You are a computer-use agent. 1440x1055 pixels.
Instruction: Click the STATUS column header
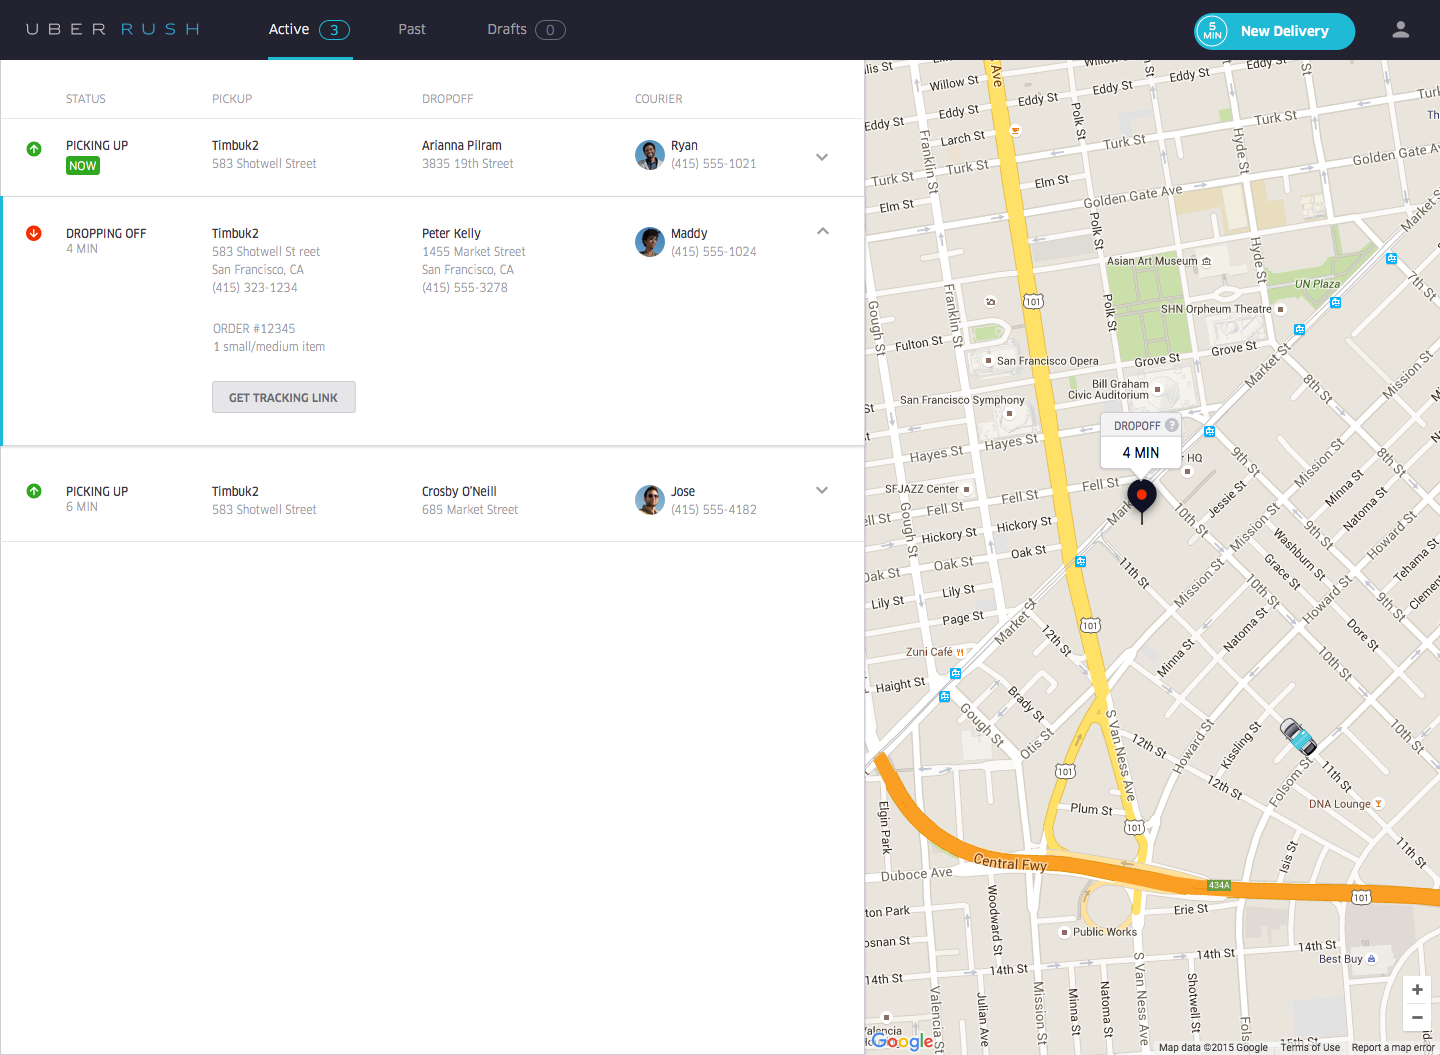point(86,99)
